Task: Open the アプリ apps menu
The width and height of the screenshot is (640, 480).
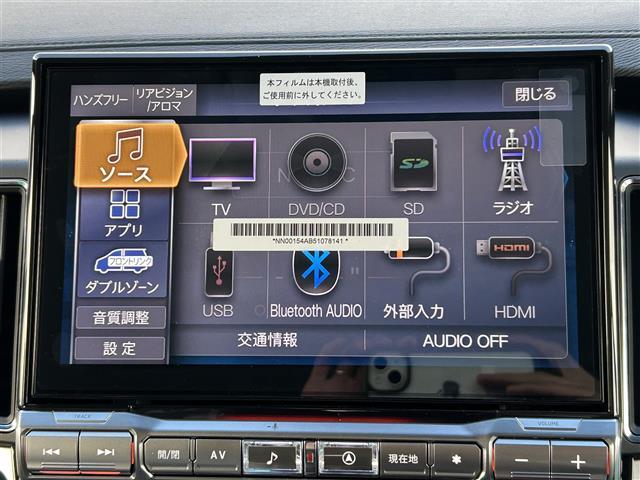Action: (124, 214)
